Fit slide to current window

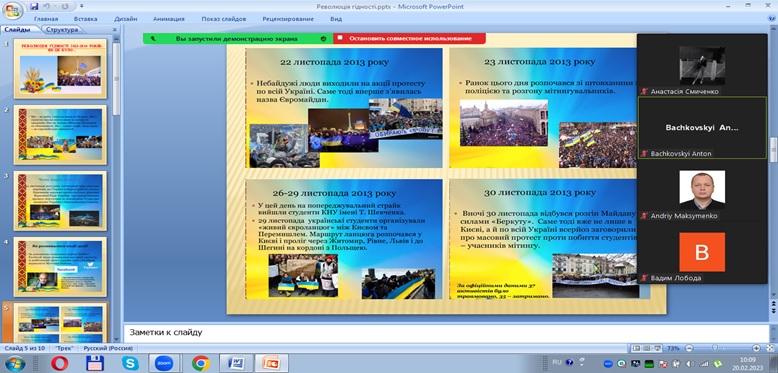coord(770,348)
